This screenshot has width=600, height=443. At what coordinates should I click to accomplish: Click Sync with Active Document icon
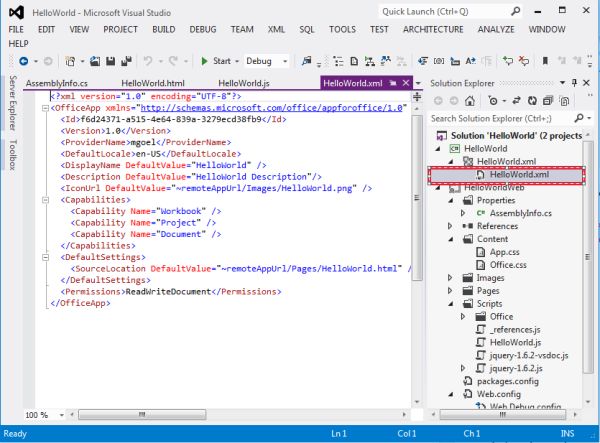click(516, 101)
